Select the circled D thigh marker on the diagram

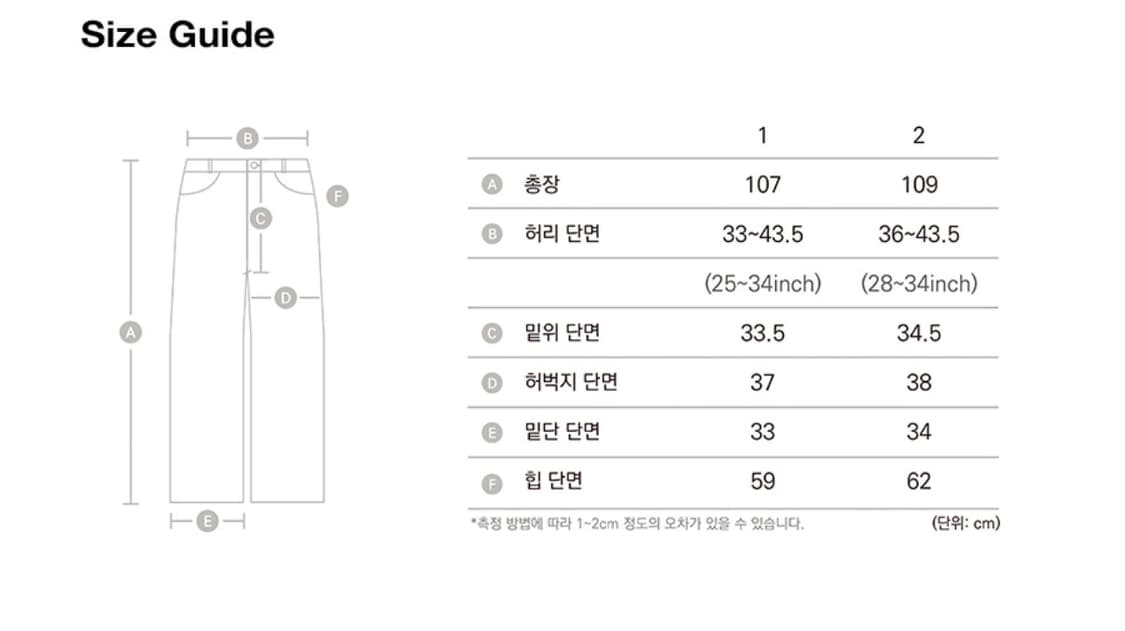click(286, 297)
